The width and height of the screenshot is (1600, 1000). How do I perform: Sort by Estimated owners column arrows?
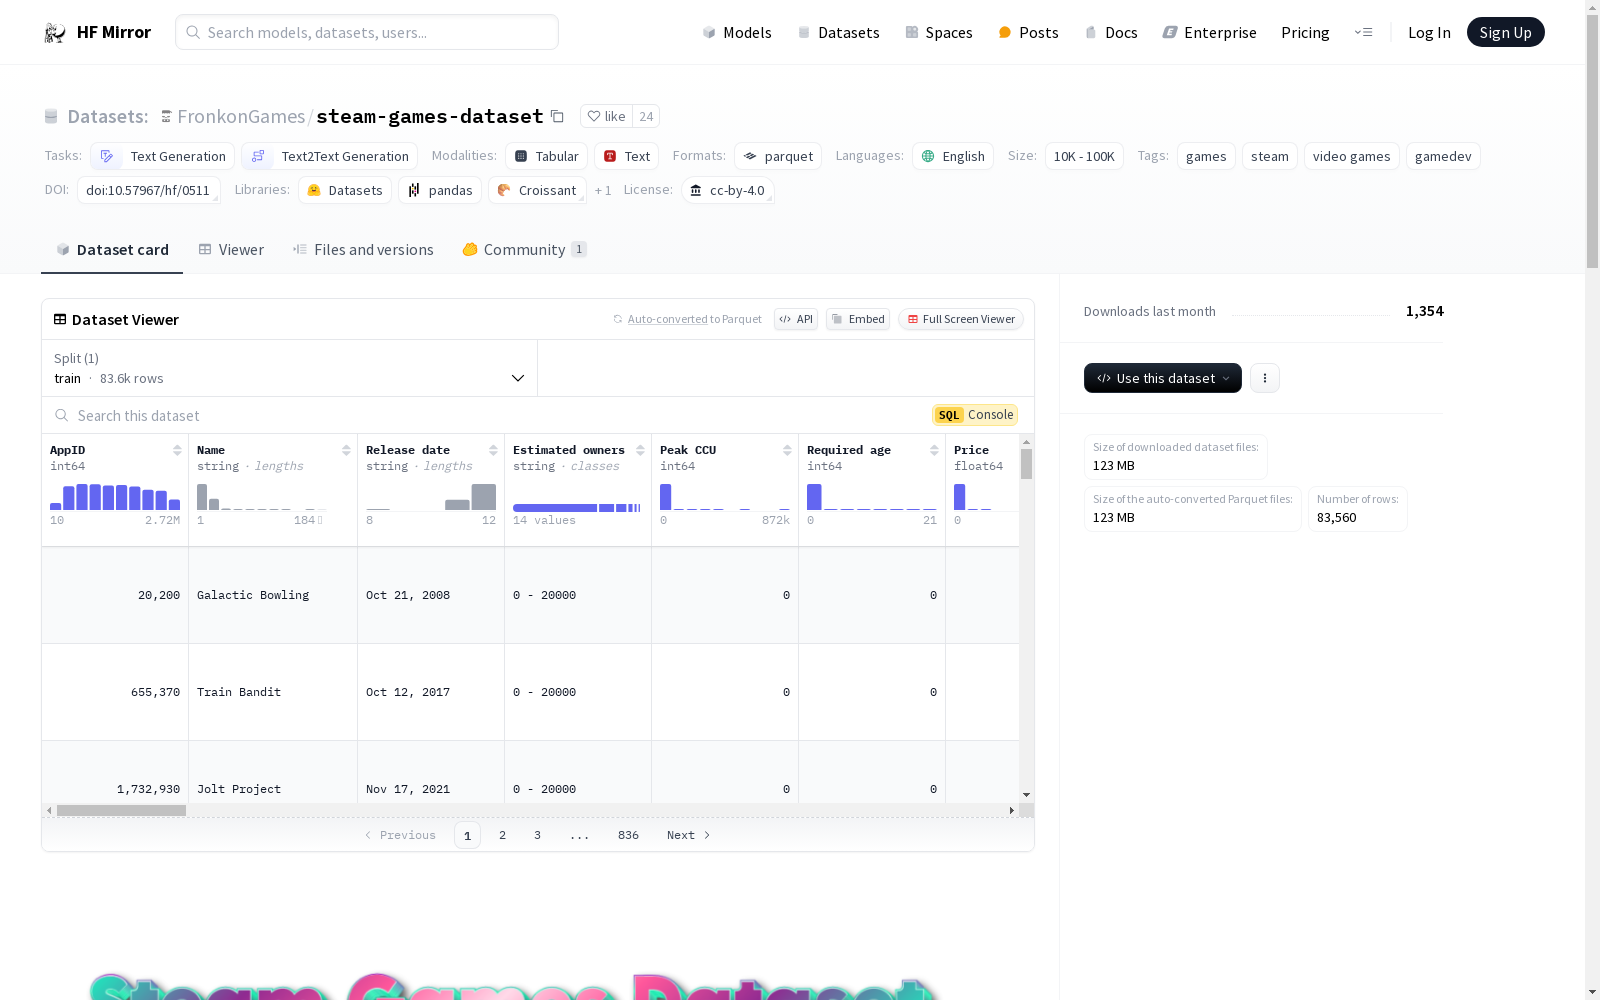pos(640,450)
